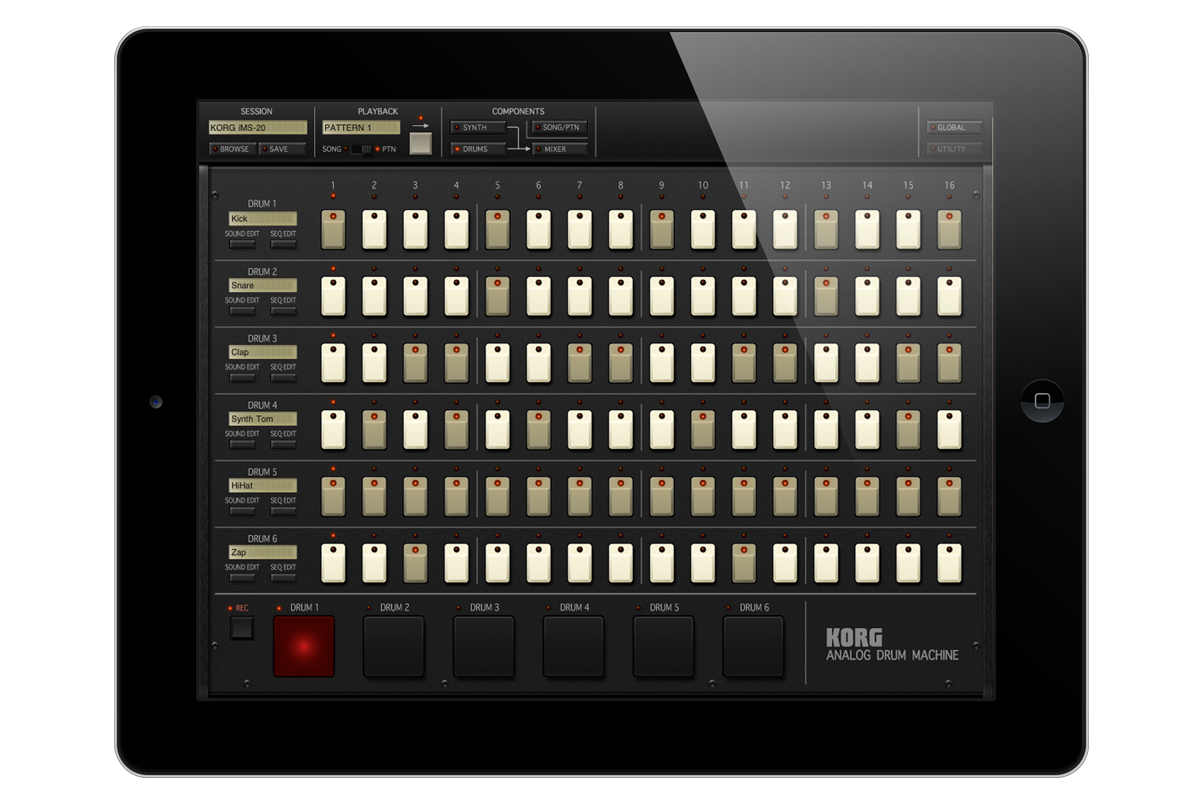Open the Clap sound selector for Drum 3

[263, 352]
